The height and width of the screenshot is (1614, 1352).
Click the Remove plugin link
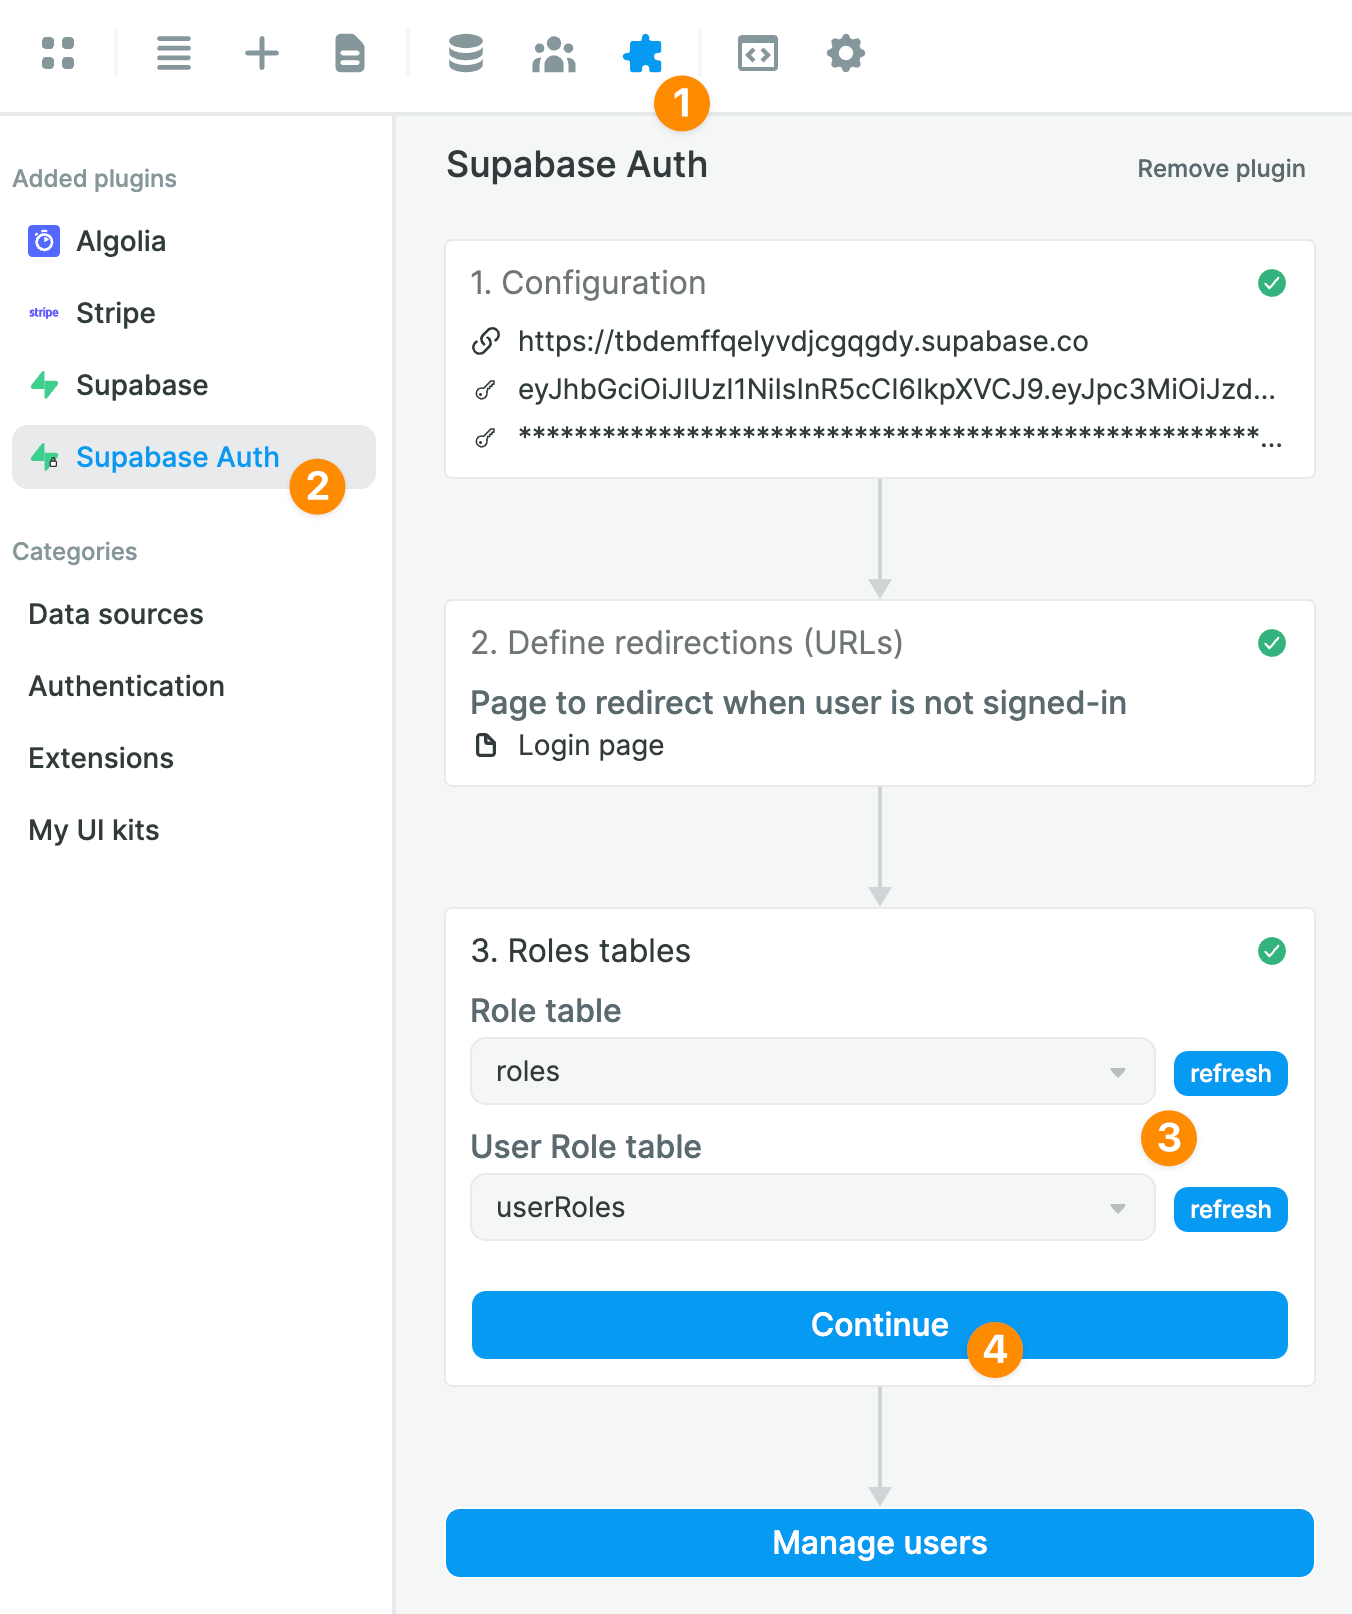(x=1221, y=168)
